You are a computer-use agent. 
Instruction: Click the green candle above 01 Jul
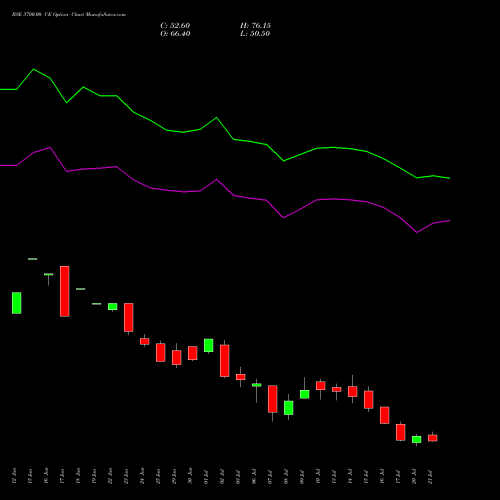(209, 345)
